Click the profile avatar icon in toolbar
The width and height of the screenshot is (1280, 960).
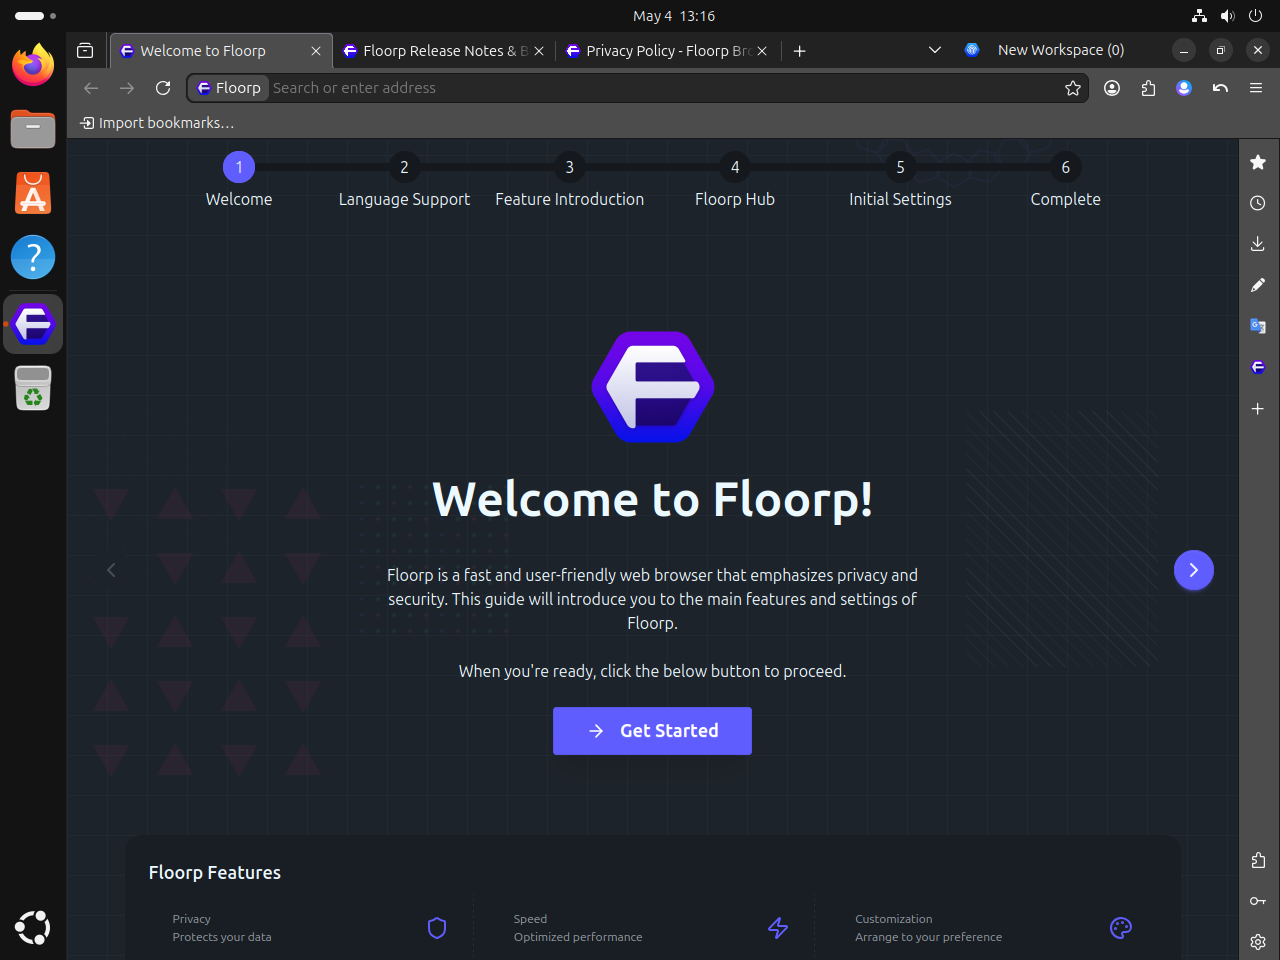point(1184,88)
